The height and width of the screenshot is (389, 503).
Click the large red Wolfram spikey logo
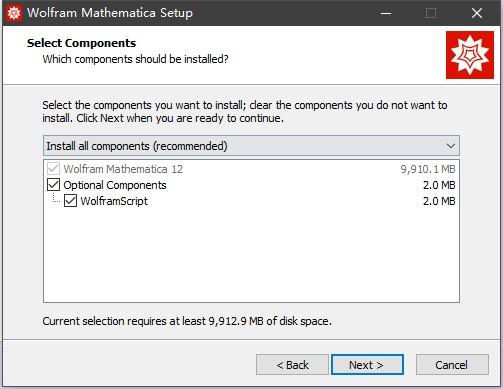point(470,55)
